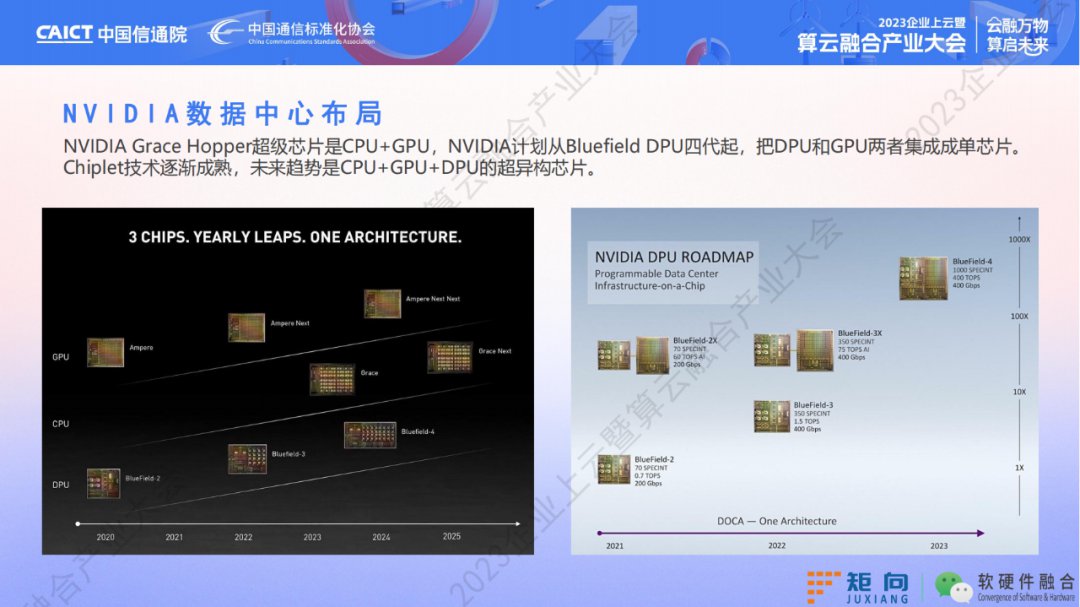Select the Grace CPU chip image
Image resolution: width=1080 pixels, height=607 pixels.
[332, 379]
